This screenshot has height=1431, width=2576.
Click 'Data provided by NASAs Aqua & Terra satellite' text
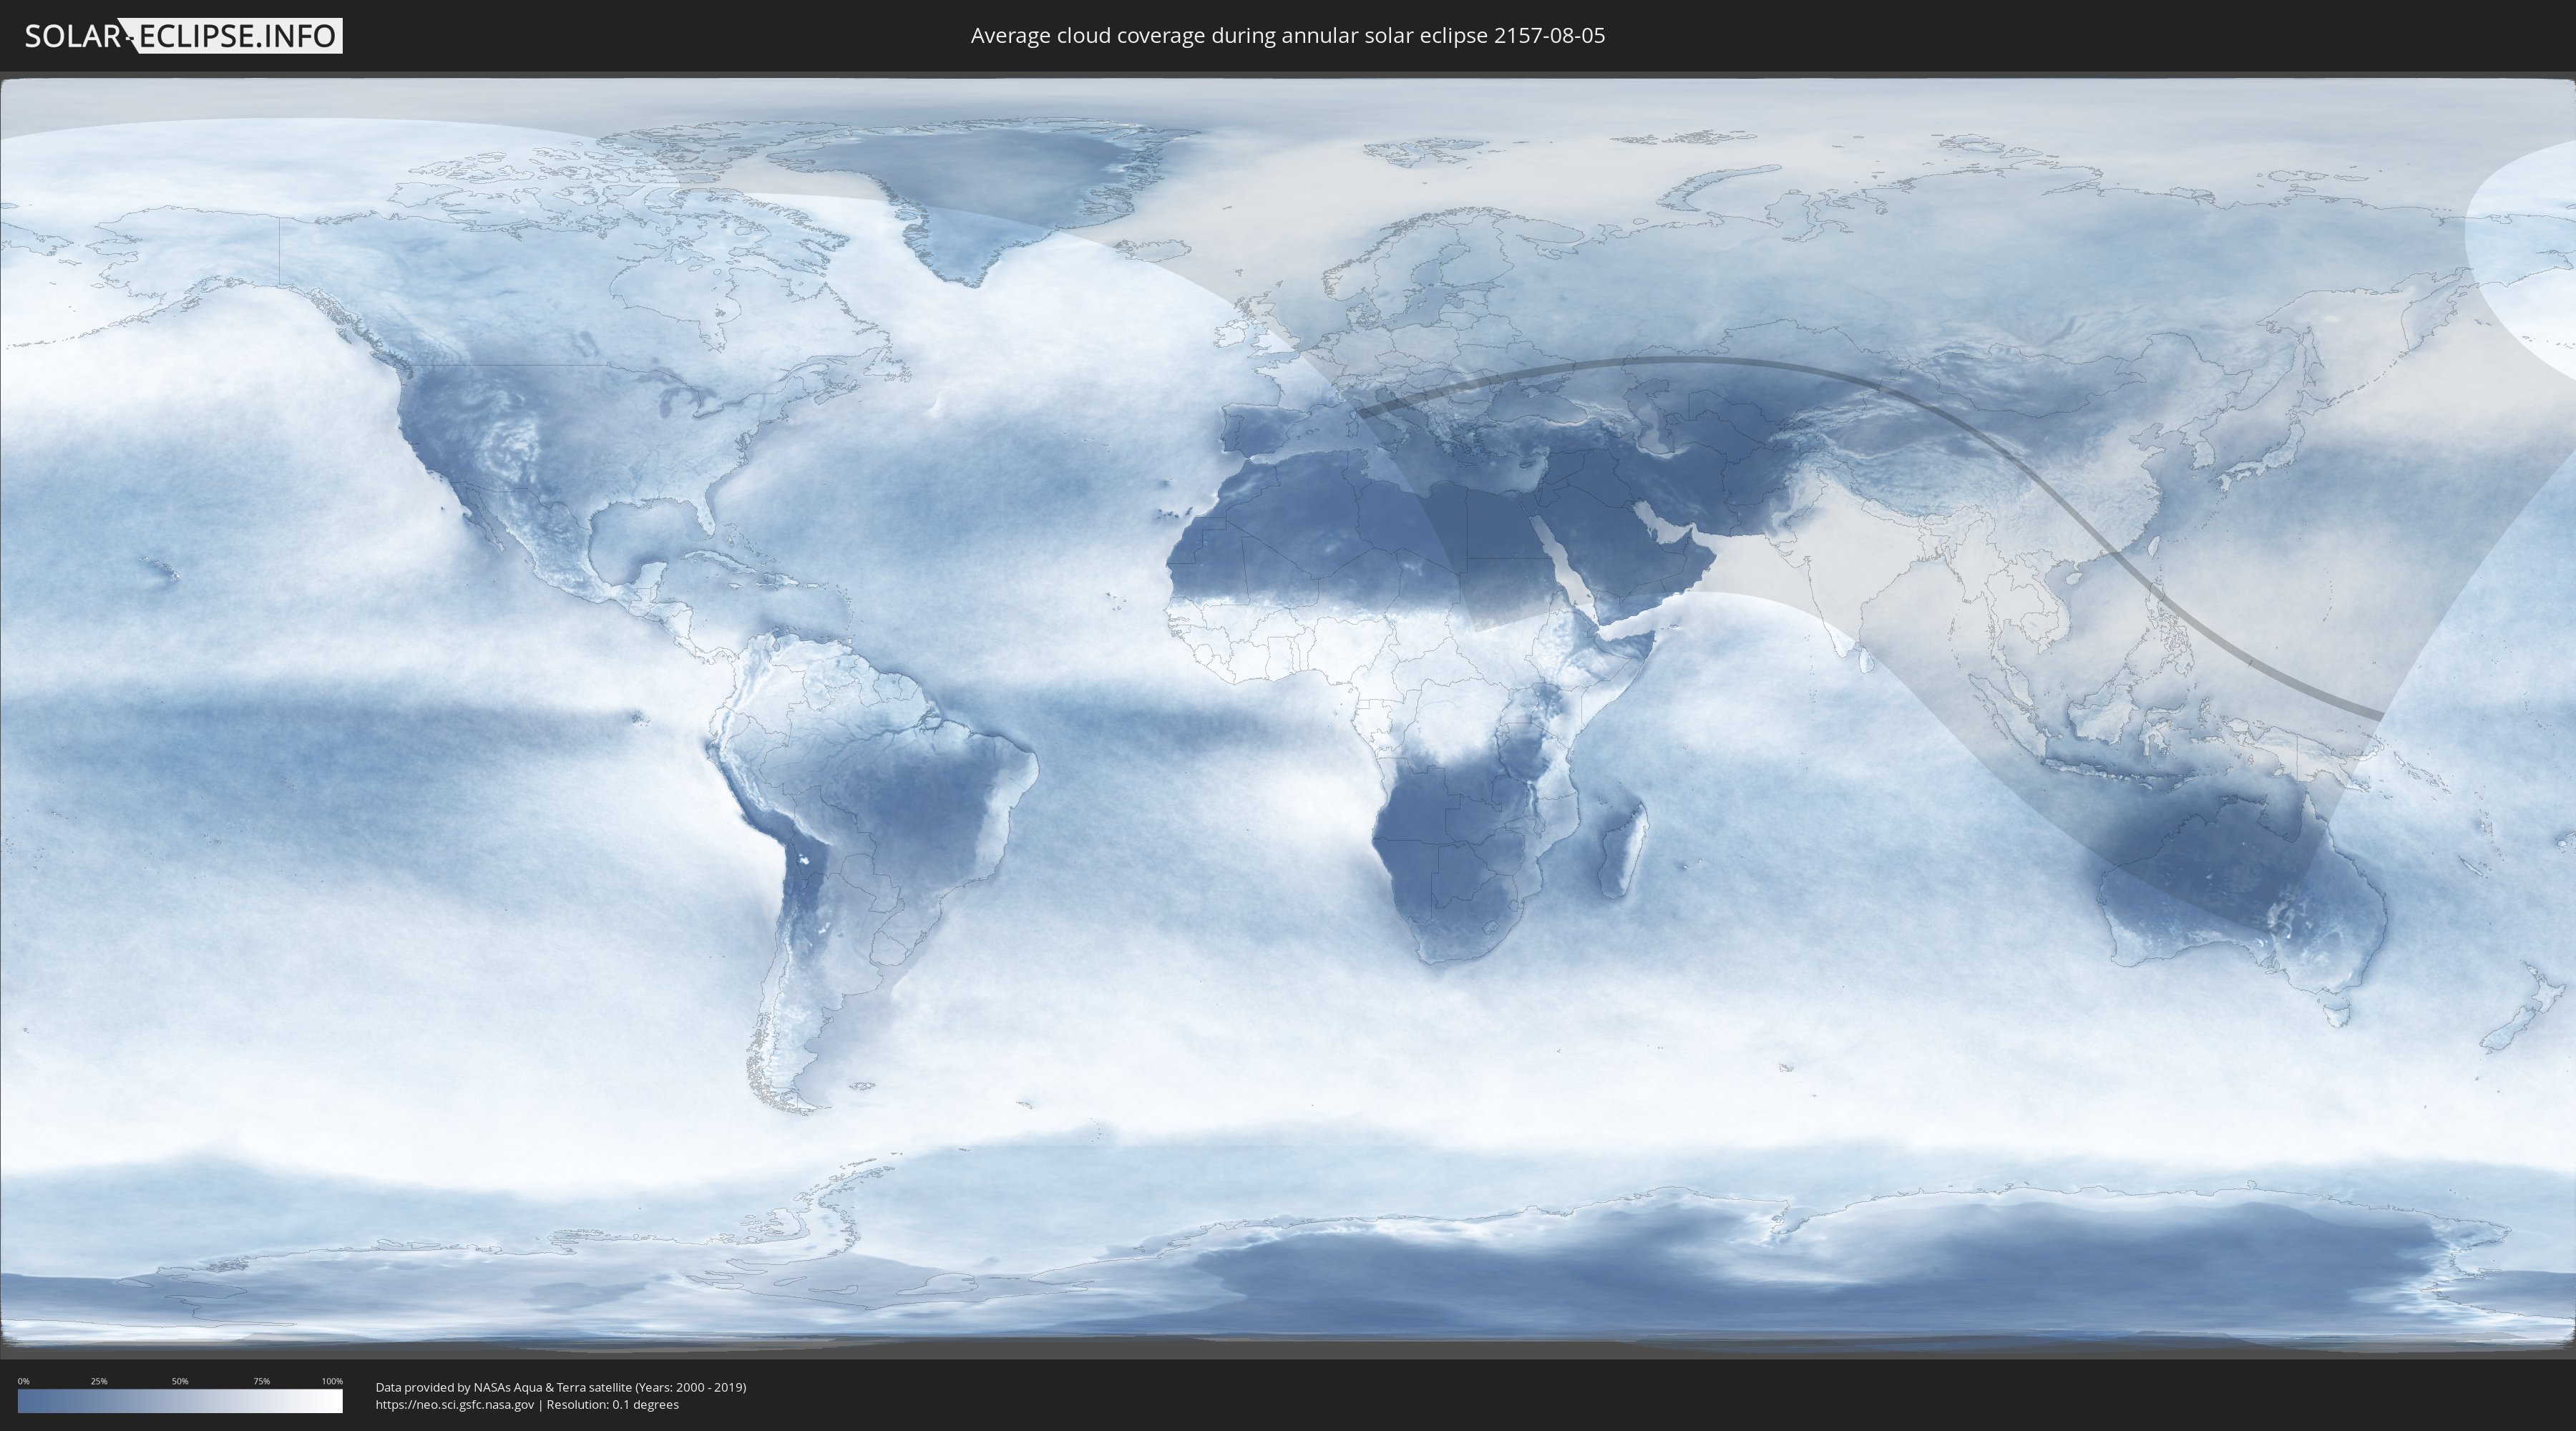[x=503, y=1387]
